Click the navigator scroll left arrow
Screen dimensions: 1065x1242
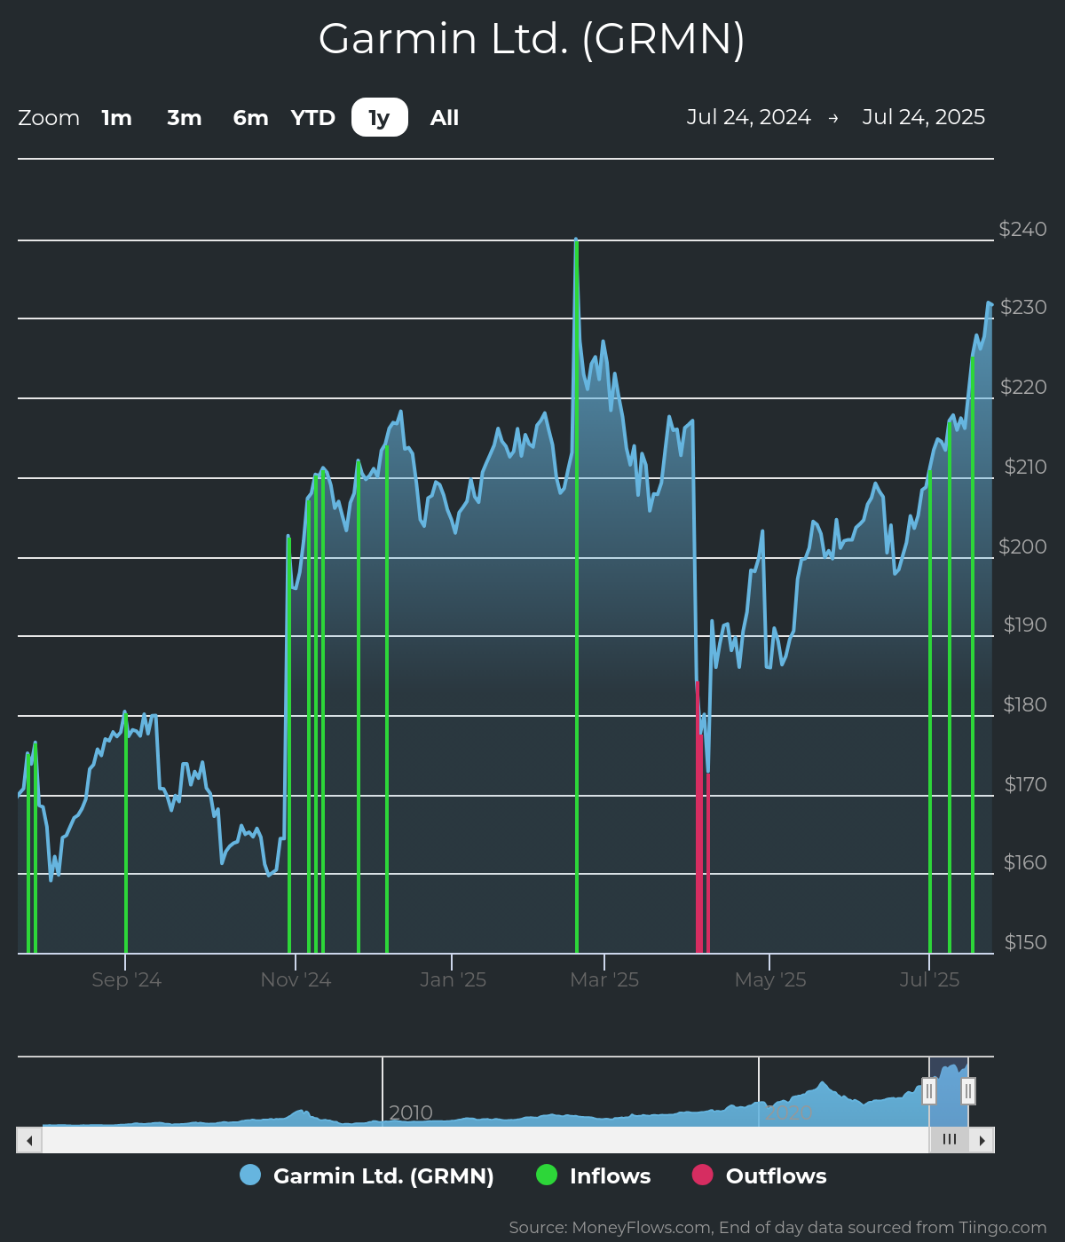pos(29,1140)
